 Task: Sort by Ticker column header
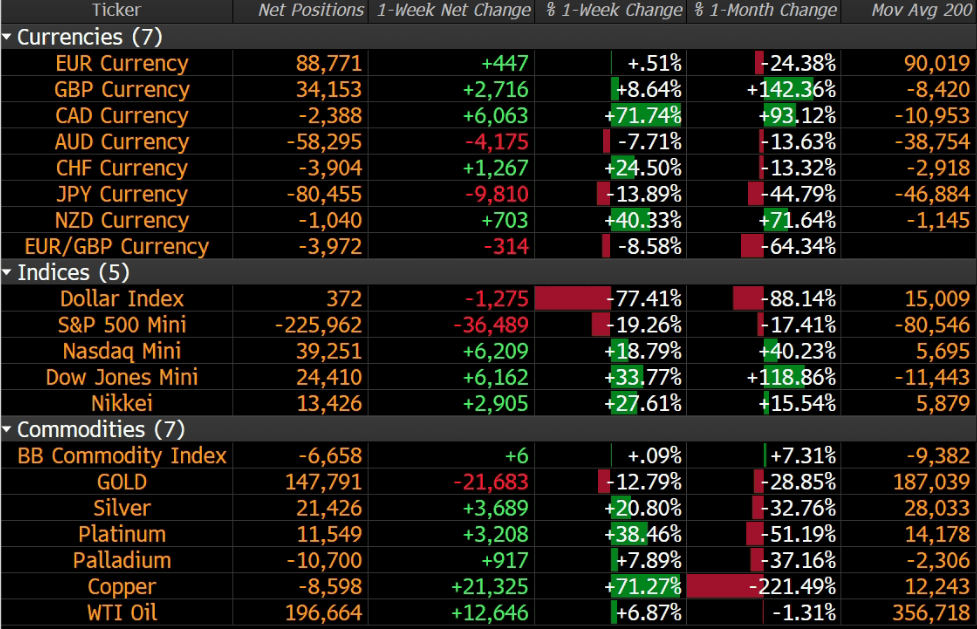tap(116, 11)
